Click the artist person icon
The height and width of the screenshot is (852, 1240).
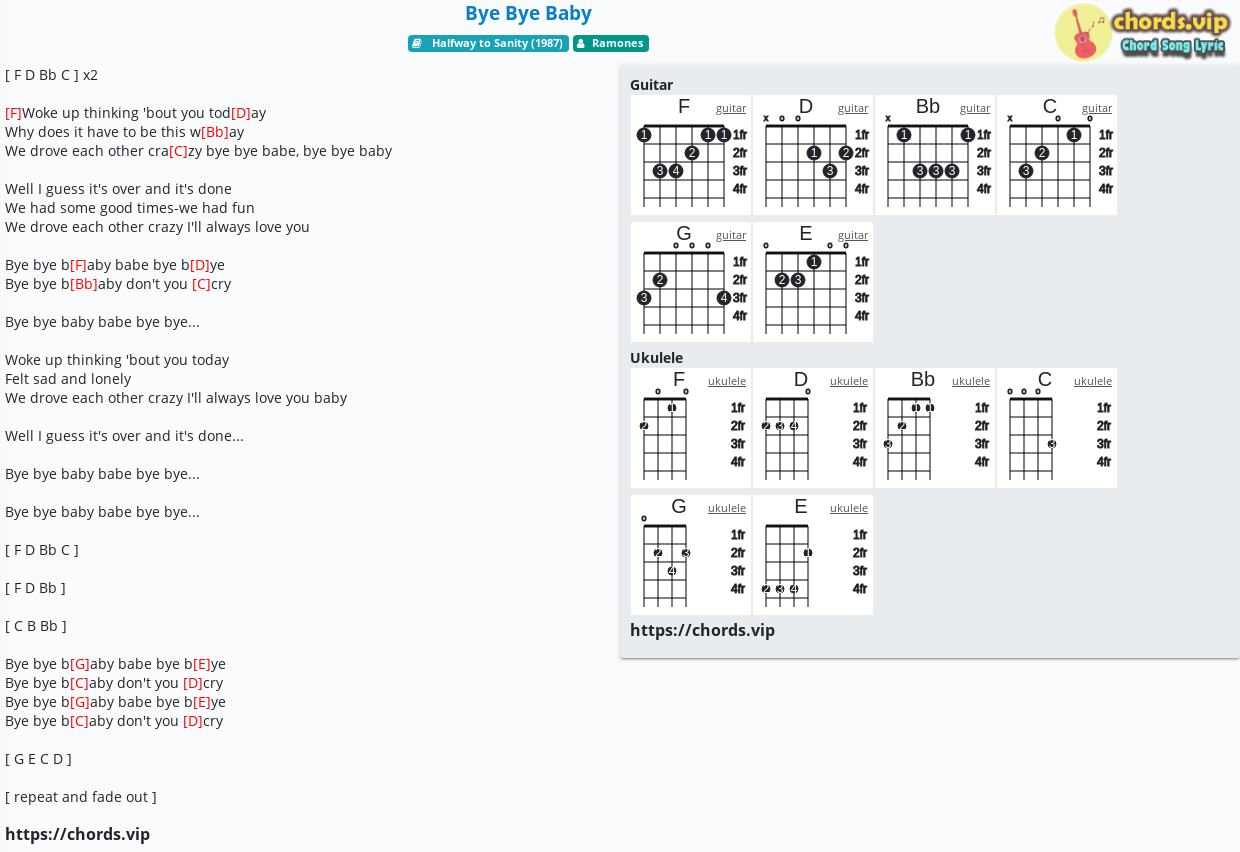click(x=581, y=43)
